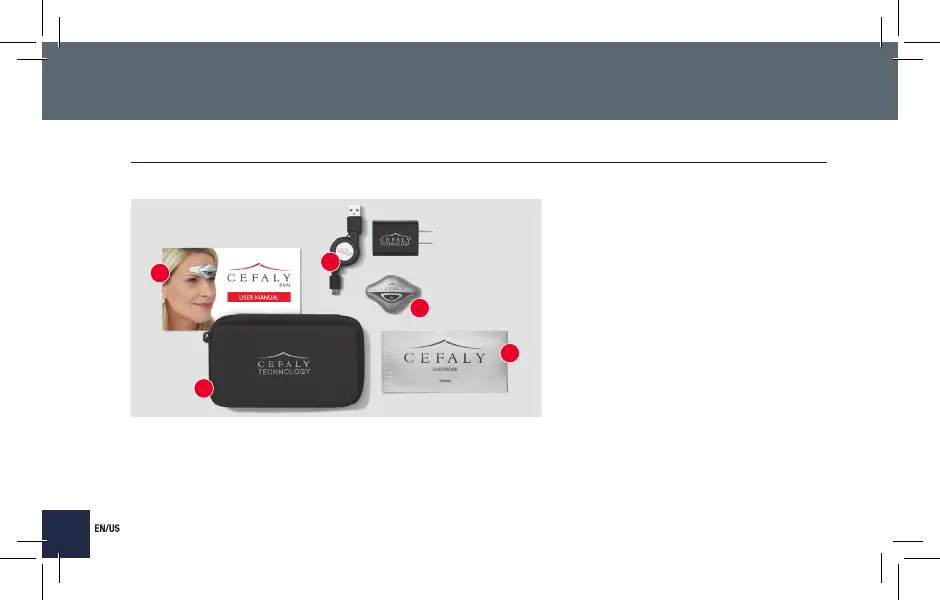
Task: Click the dark navy page number square
Action: pos(66,534)
